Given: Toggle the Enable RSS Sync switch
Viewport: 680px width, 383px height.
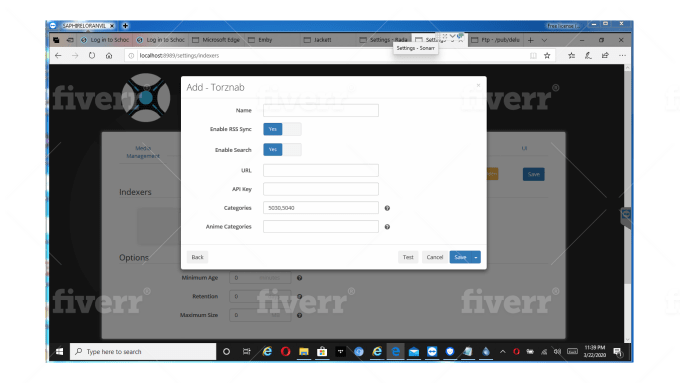Looking at the screenshot, I should [282, 129].
